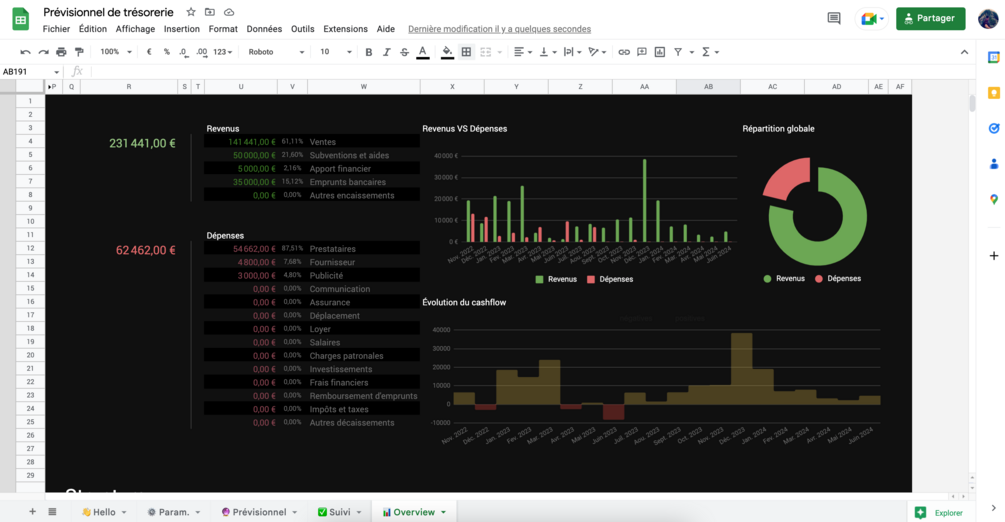
Task: Insert a chart from toolbar
Action: 660,52
